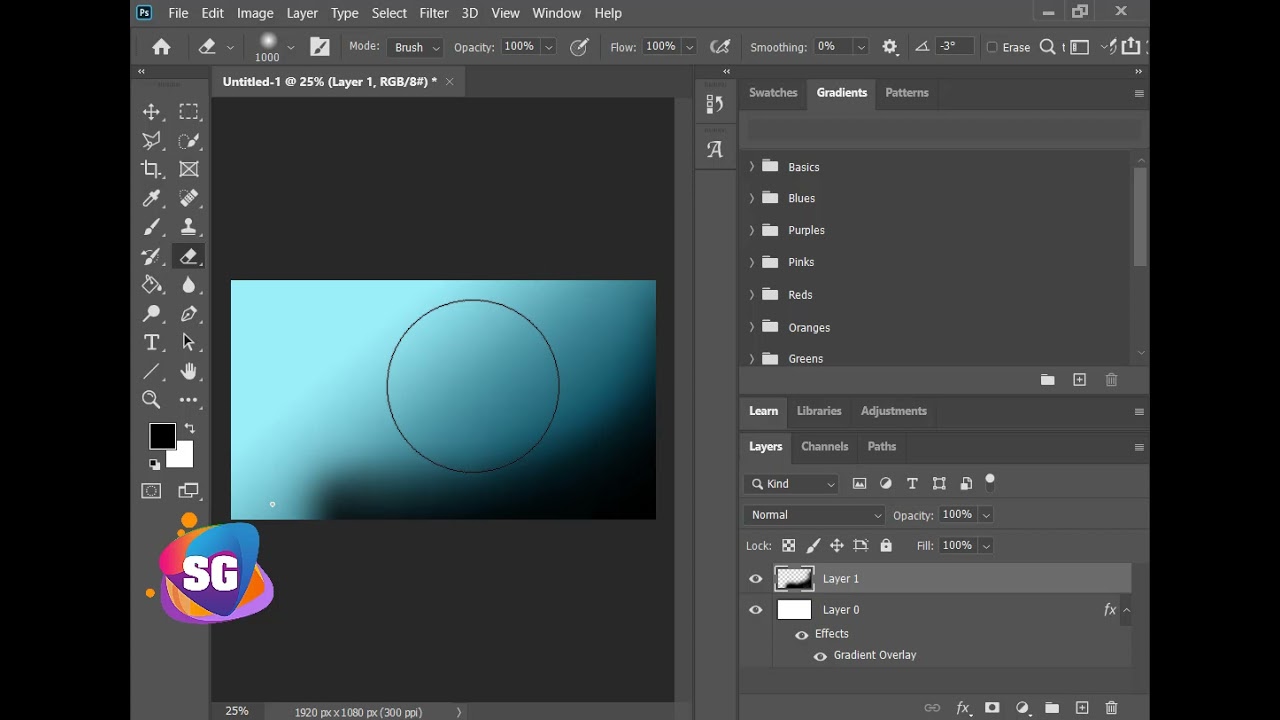
Task: Select the Type tool
Action: [152, 343]
